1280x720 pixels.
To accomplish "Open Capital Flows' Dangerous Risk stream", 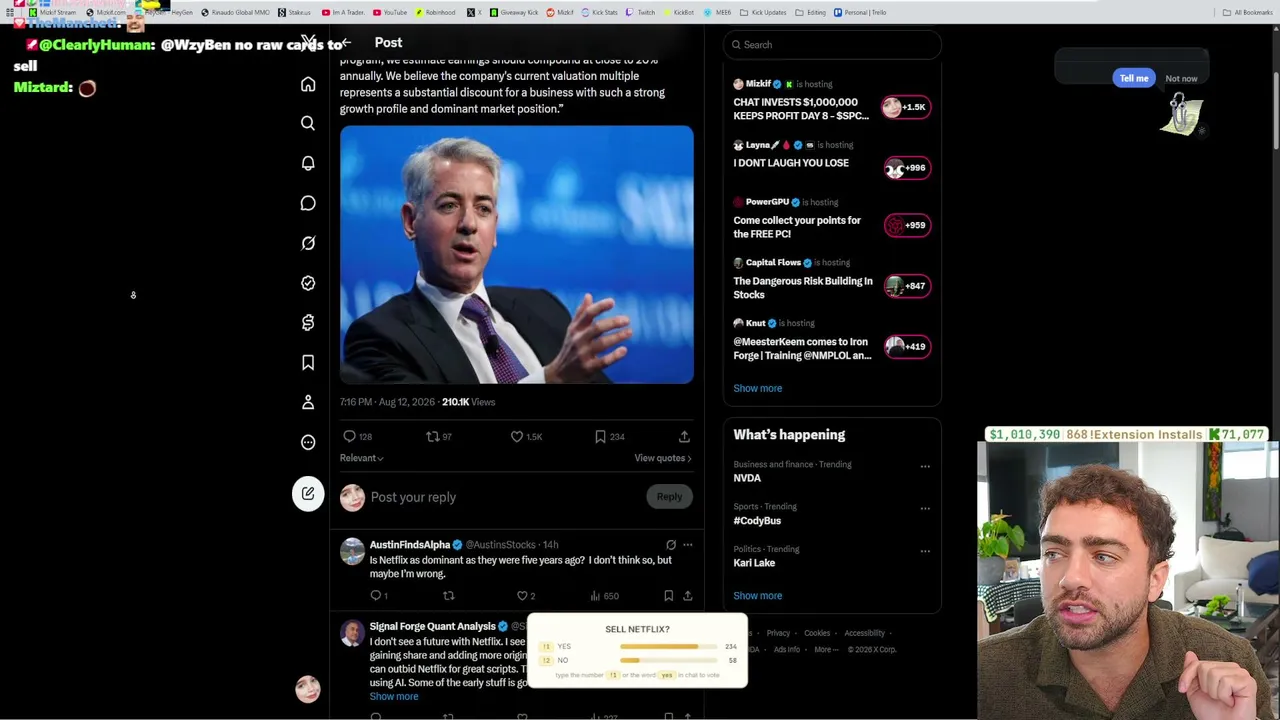I will 832,280.
